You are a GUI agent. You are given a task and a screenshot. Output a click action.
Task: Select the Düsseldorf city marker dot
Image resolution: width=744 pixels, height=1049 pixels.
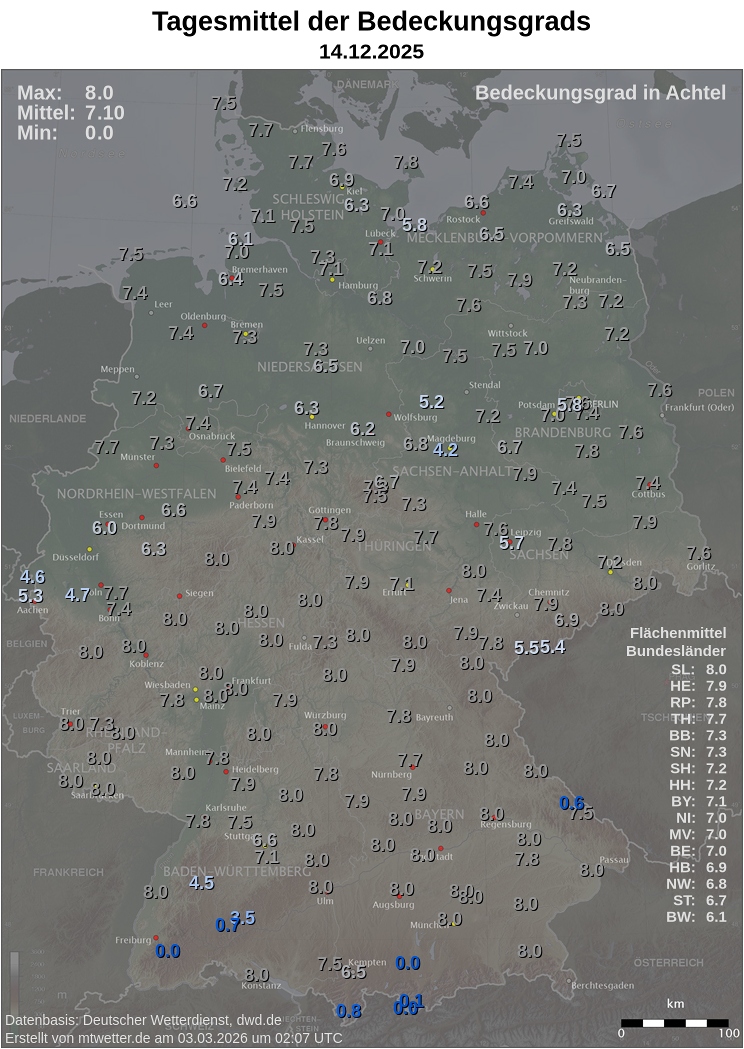[x=89, y=549]
